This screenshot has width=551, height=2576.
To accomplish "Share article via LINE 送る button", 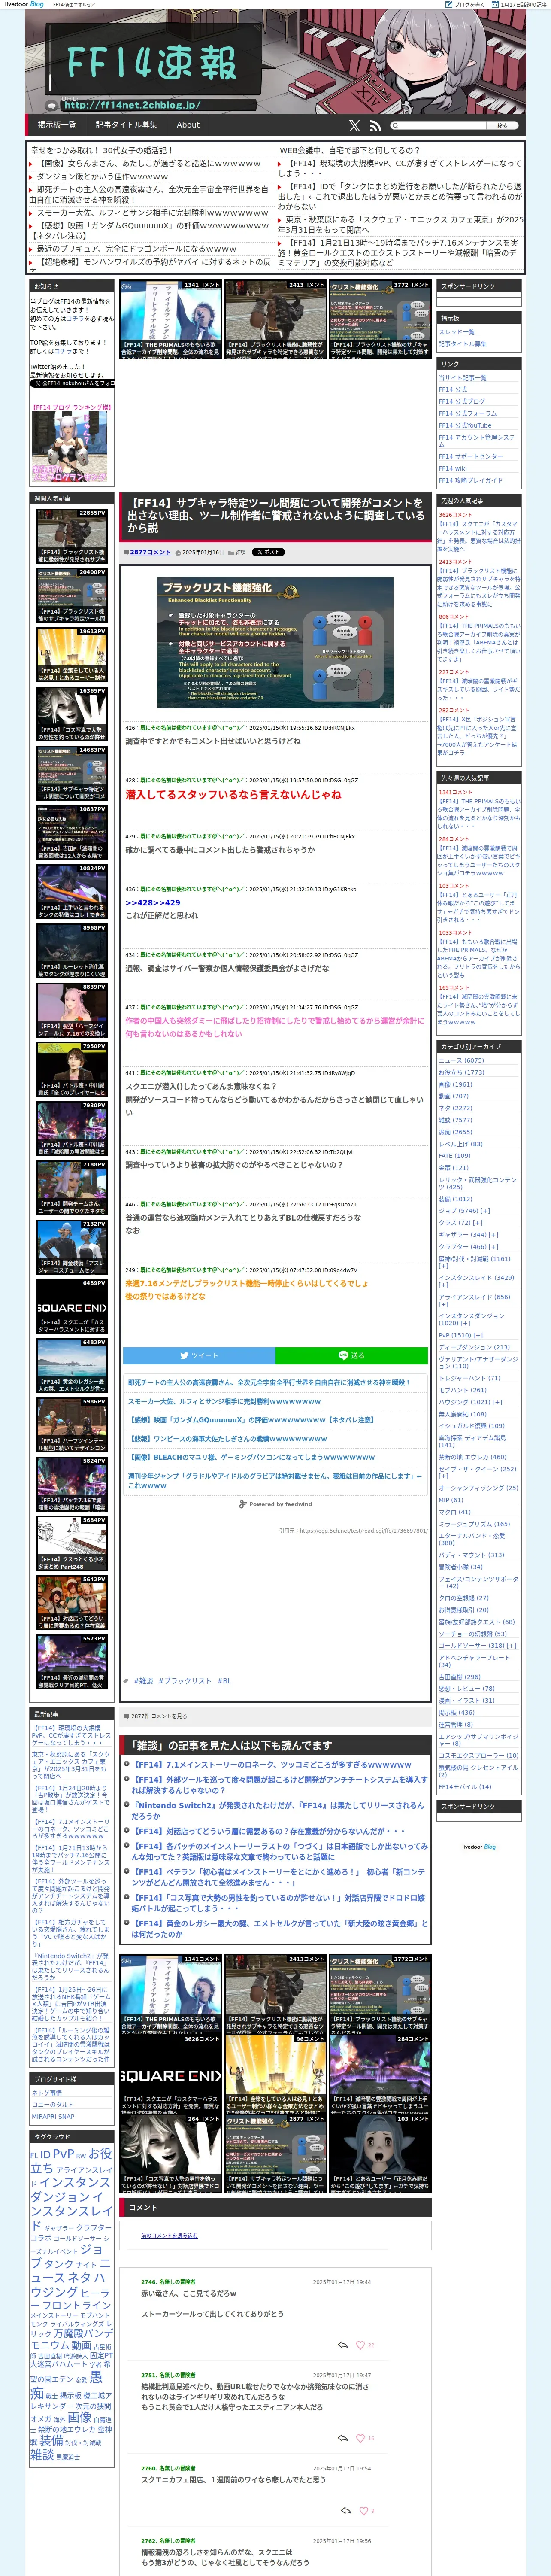I will click(351, 1356).
